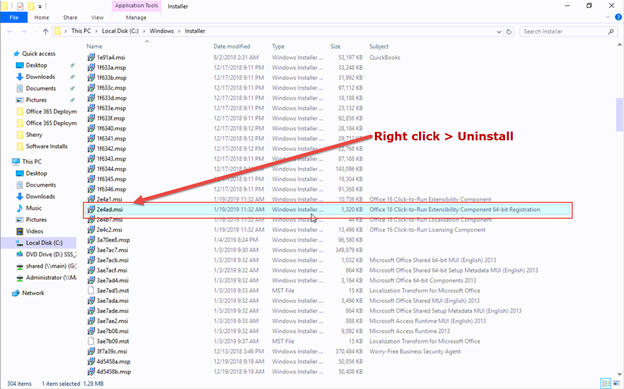The width and height of the screenshot is (624, 389).
Task: Sort by the Subject column header
Action: tap(378, 47)
